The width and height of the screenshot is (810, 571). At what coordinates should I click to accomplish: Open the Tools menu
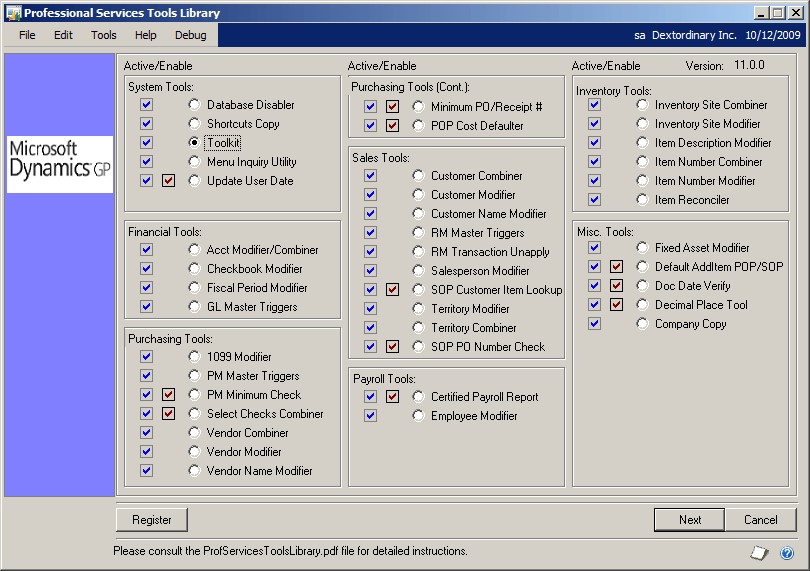[103, 35]
